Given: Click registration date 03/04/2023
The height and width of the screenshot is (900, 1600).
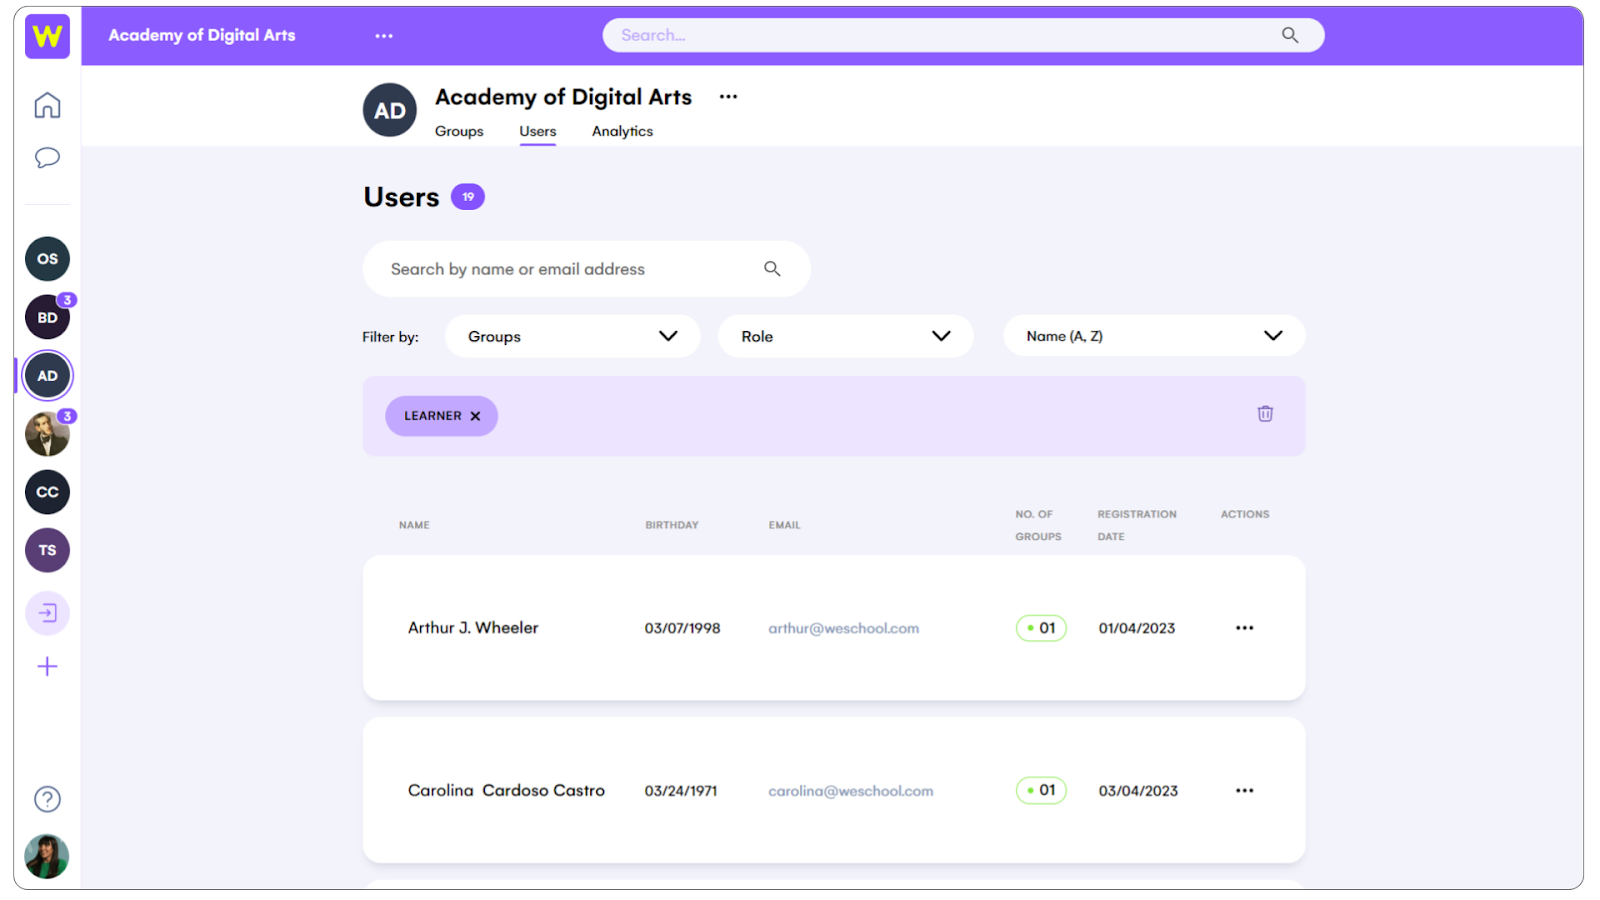Looking at the screenshot, I should tap(1138, 790).
